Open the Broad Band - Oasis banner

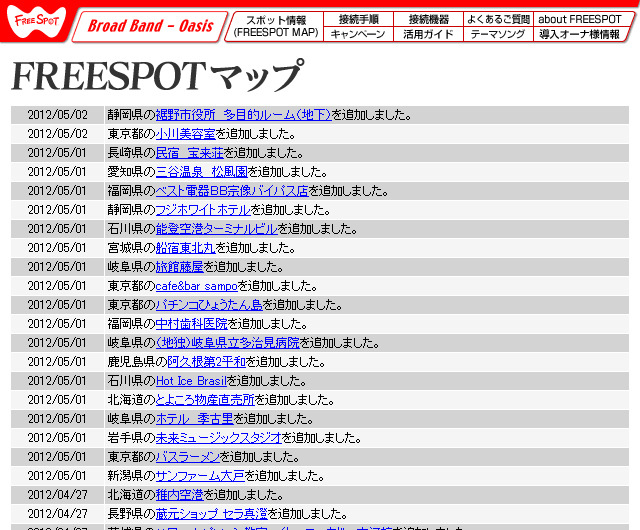(x=150, y=26)
